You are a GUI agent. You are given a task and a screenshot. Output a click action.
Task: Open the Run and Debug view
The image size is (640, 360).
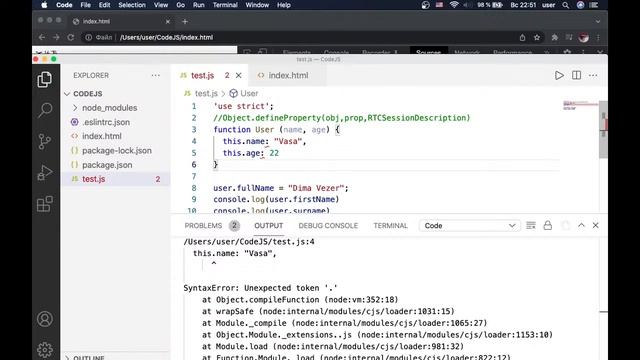(x=45, y=173)
